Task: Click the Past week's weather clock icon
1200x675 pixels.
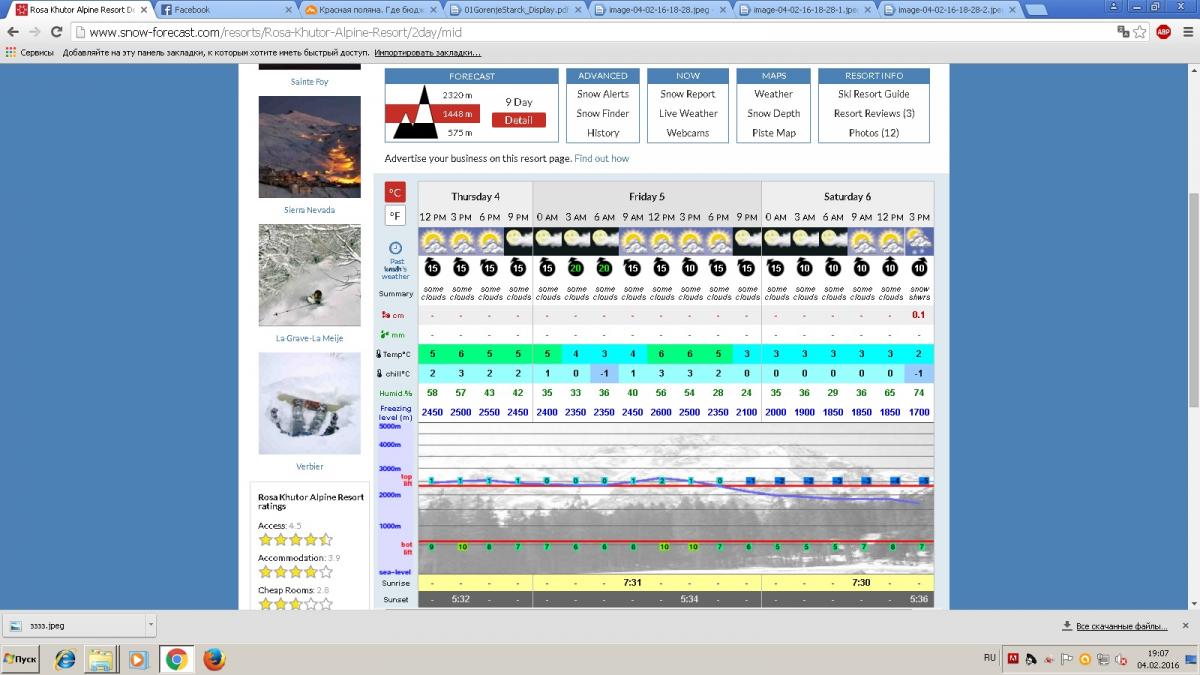Action: coord(396,247)
